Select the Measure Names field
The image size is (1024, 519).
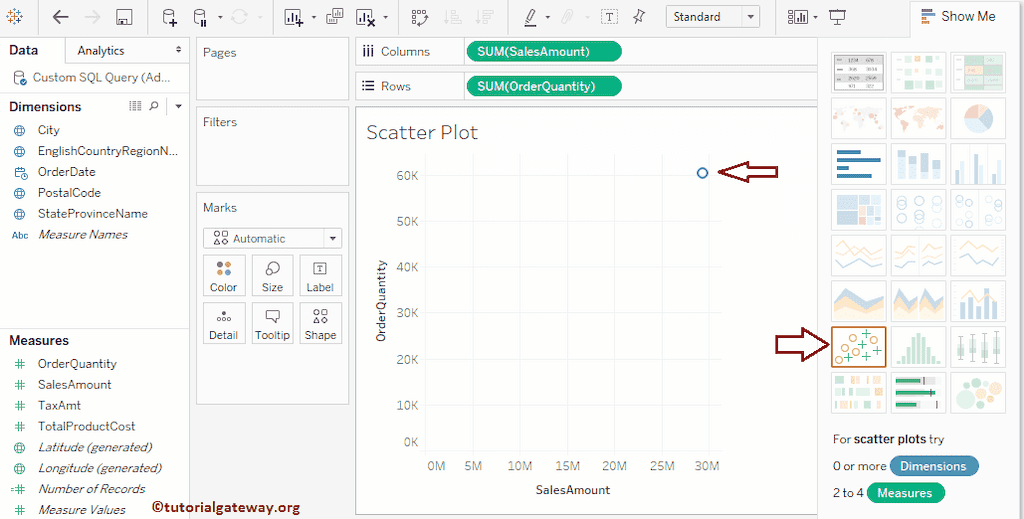point(82,234)
